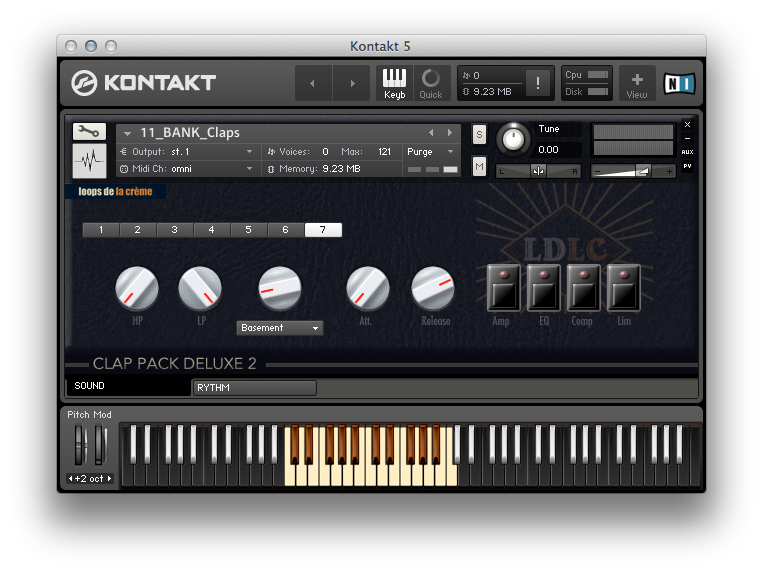The image size is (763, 572).
Task: Show the AUX sends panel
Action: [688, 152]
